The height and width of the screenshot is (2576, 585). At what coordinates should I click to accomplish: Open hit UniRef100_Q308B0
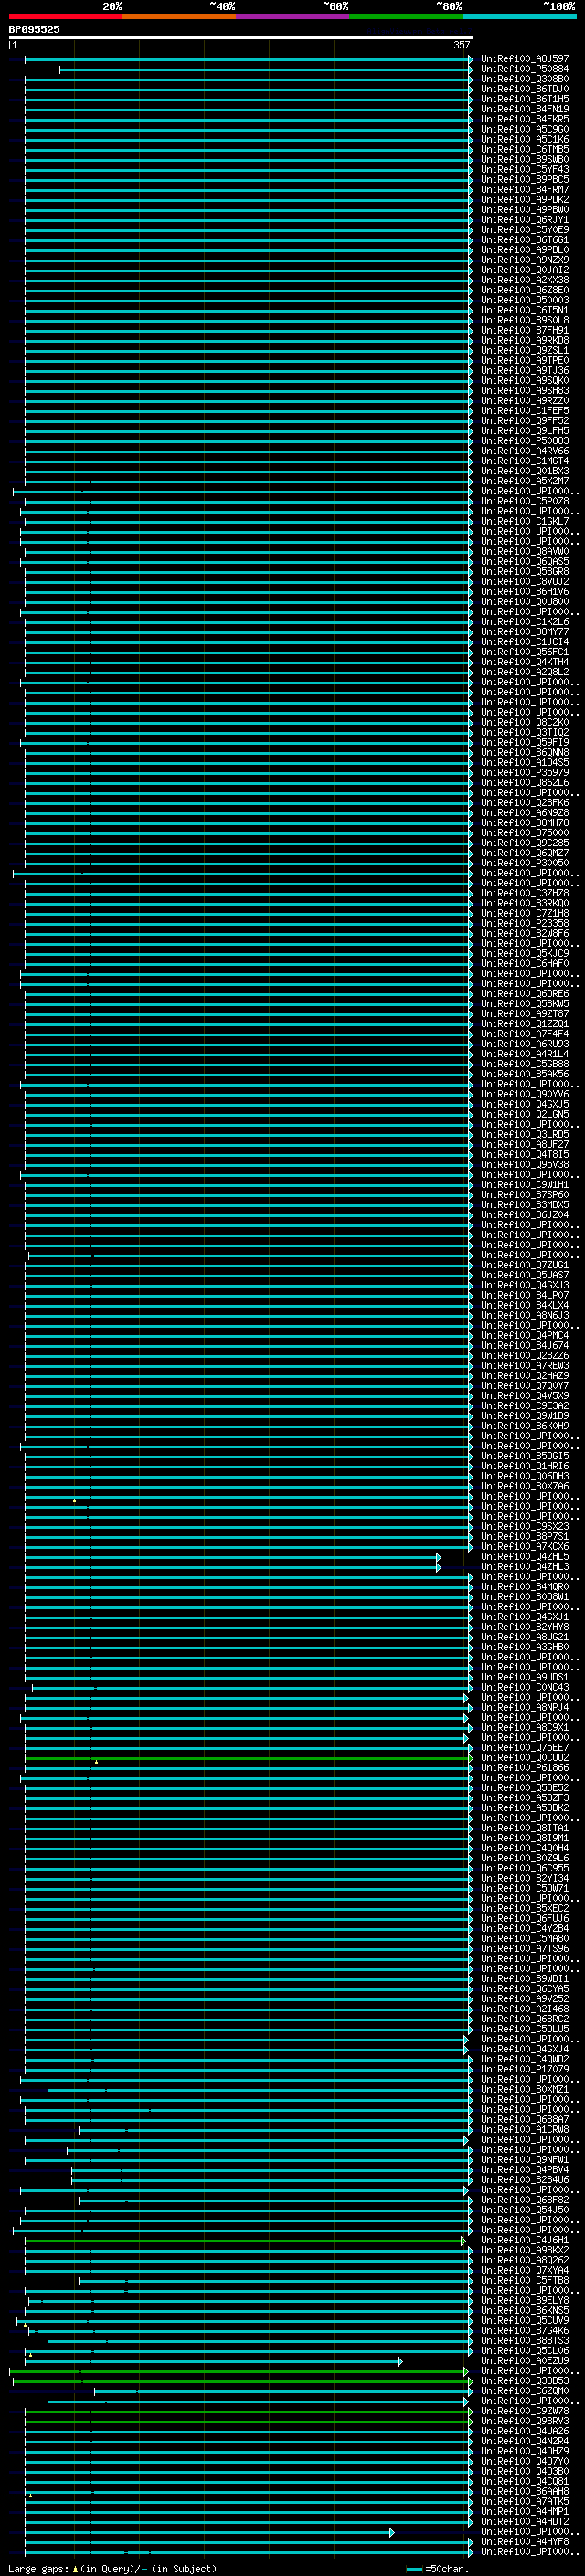[525, 79]
